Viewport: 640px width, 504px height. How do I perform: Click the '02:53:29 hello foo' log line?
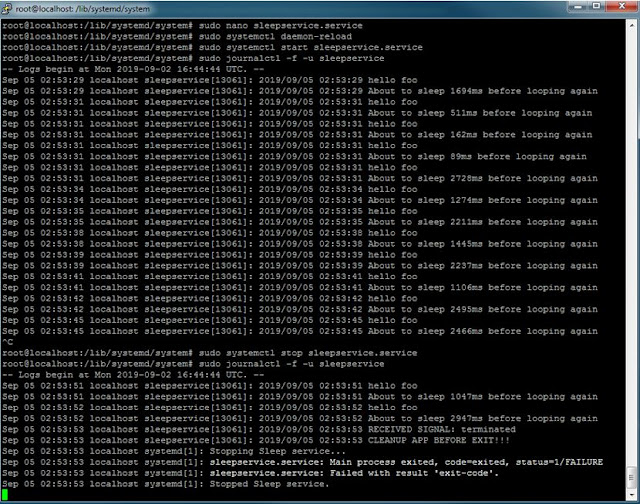click(x=210, y=80)
